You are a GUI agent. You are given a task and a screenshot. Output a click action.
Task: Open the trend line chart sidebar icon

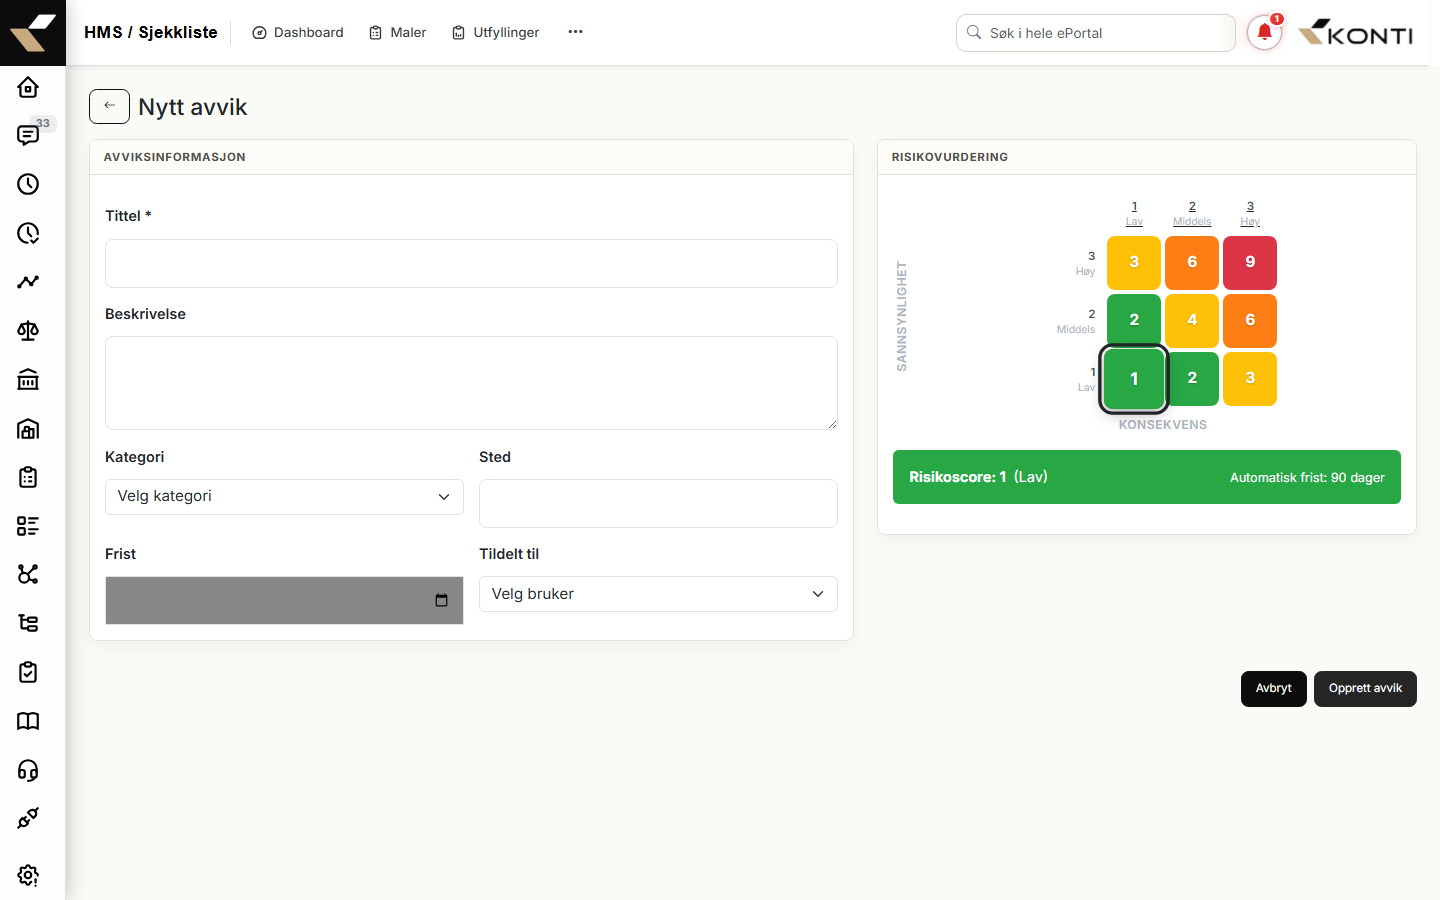pos(28,282)
